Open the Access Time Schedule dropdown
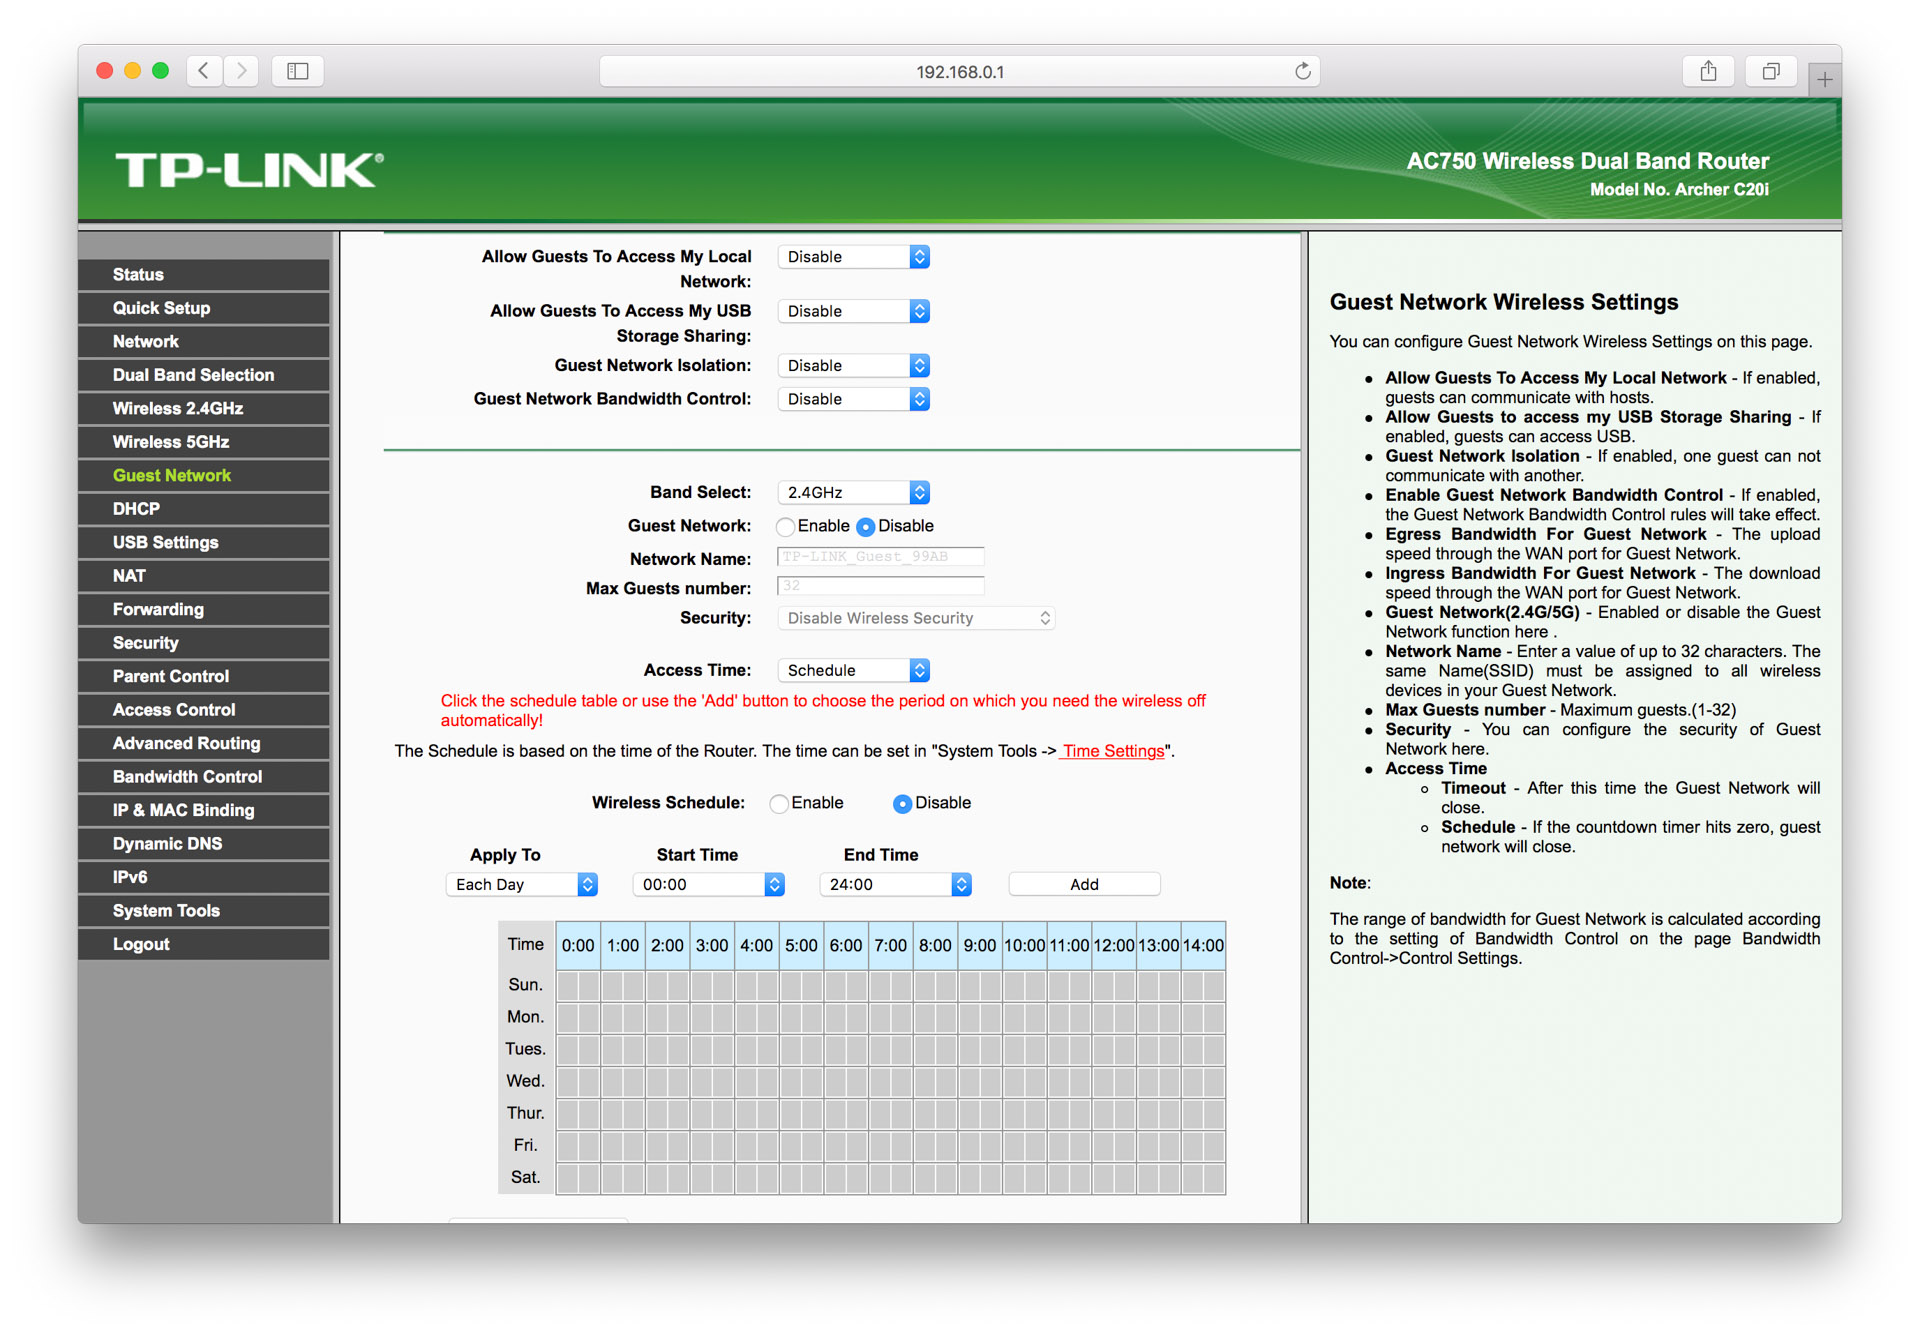Screen dimensions: 1920x1335 (x=854, y=671)
